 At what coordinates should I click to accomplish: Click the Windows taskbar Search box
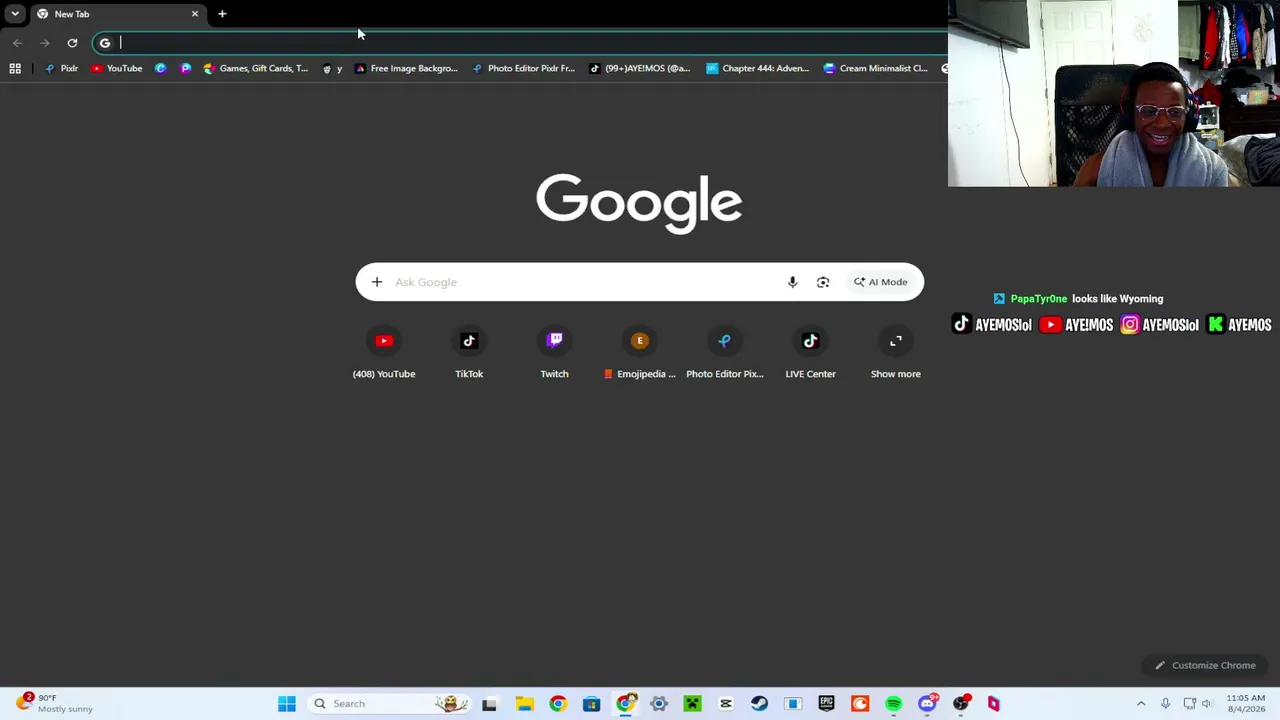pyautogui.click(x=390, y=703)
